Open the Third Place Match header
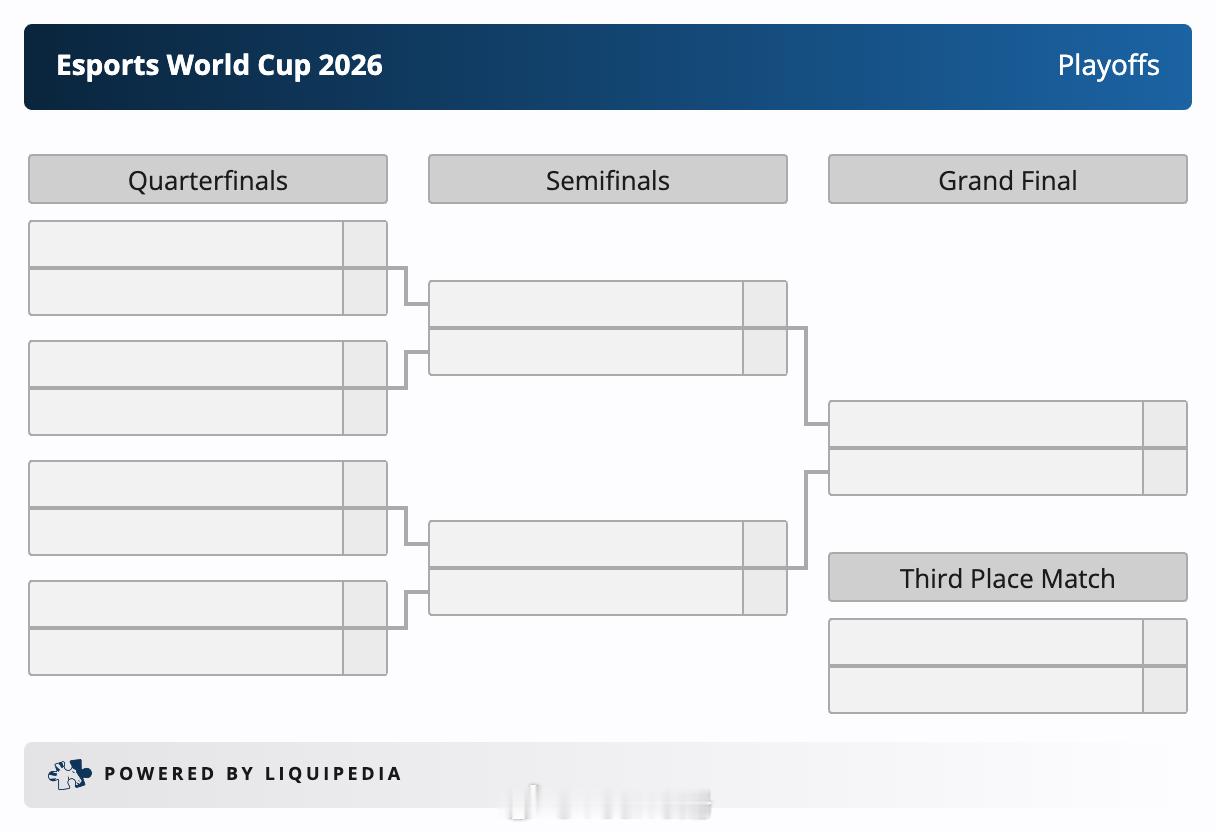 [1008, 578]
